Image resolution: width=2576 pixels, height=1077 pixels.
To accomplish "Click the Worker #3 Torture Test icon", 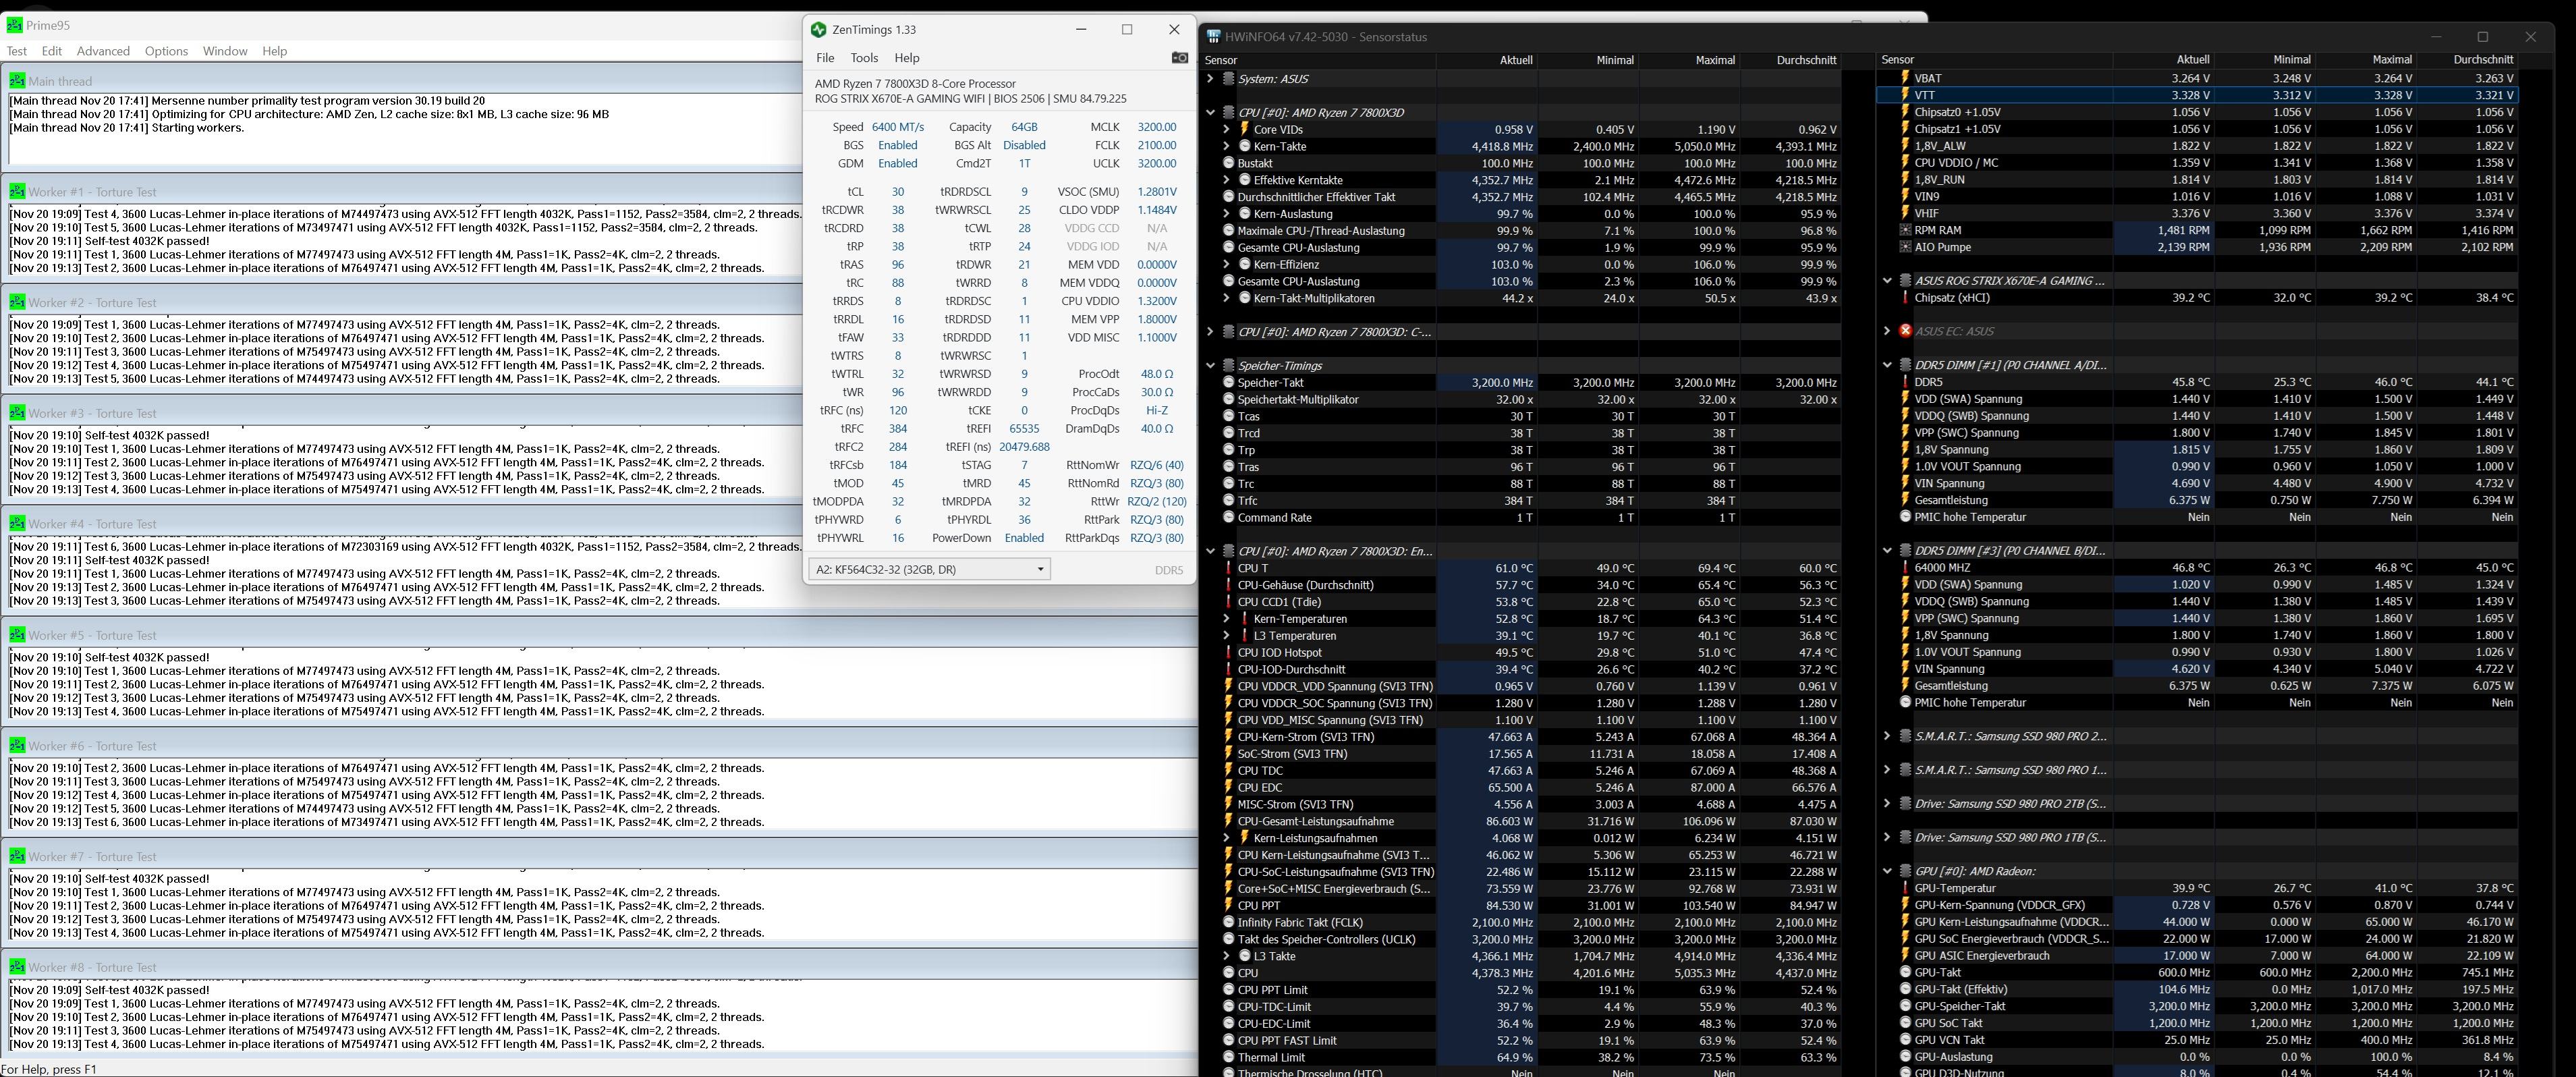I will point(17,413).
